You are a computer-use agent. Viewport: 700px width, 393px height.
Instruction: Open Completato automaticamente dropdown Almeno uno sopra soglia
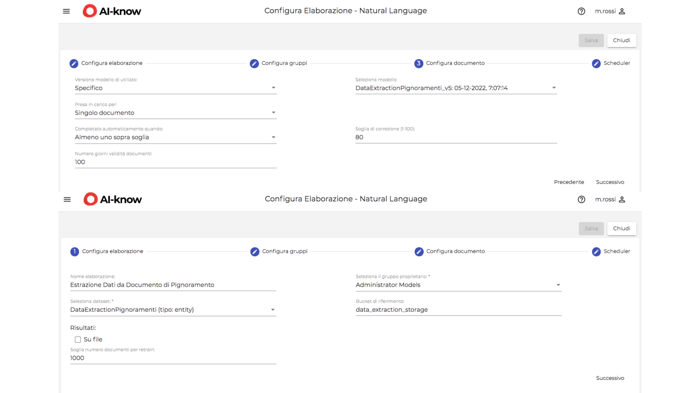(175, 137)
